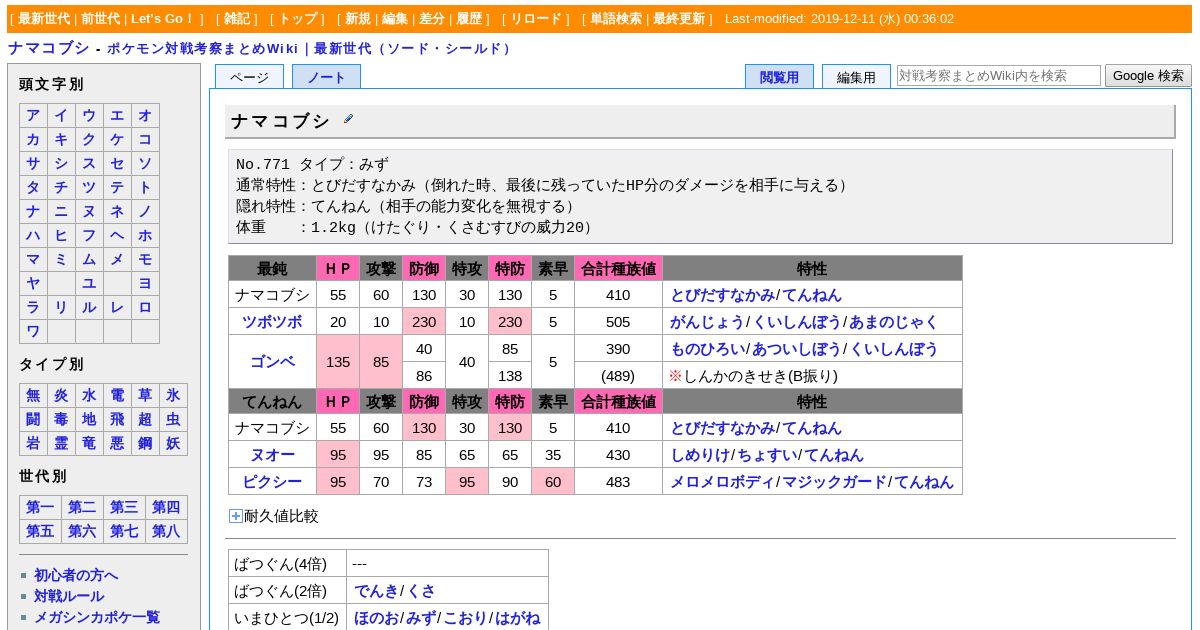Select the 闘 type link

(x=33, y=419)
